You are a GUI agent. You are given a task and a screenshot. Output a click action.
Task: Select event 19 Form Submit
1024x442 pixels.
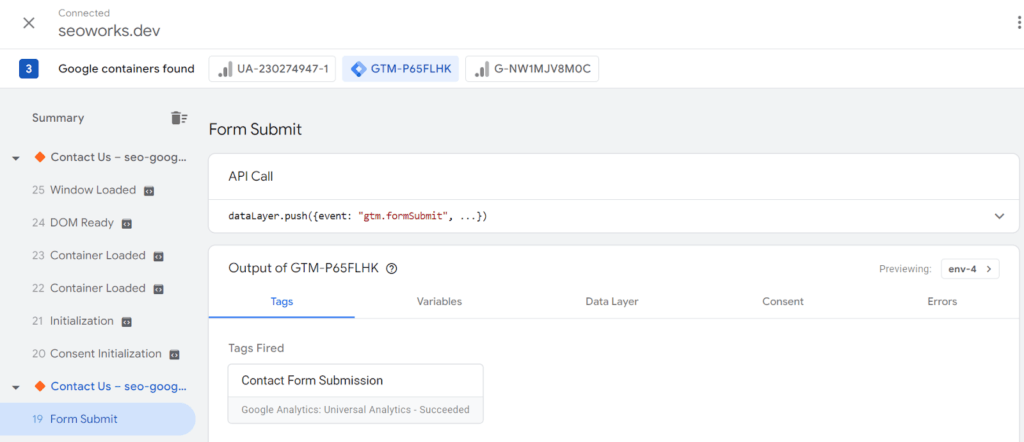tap(98, 419)
